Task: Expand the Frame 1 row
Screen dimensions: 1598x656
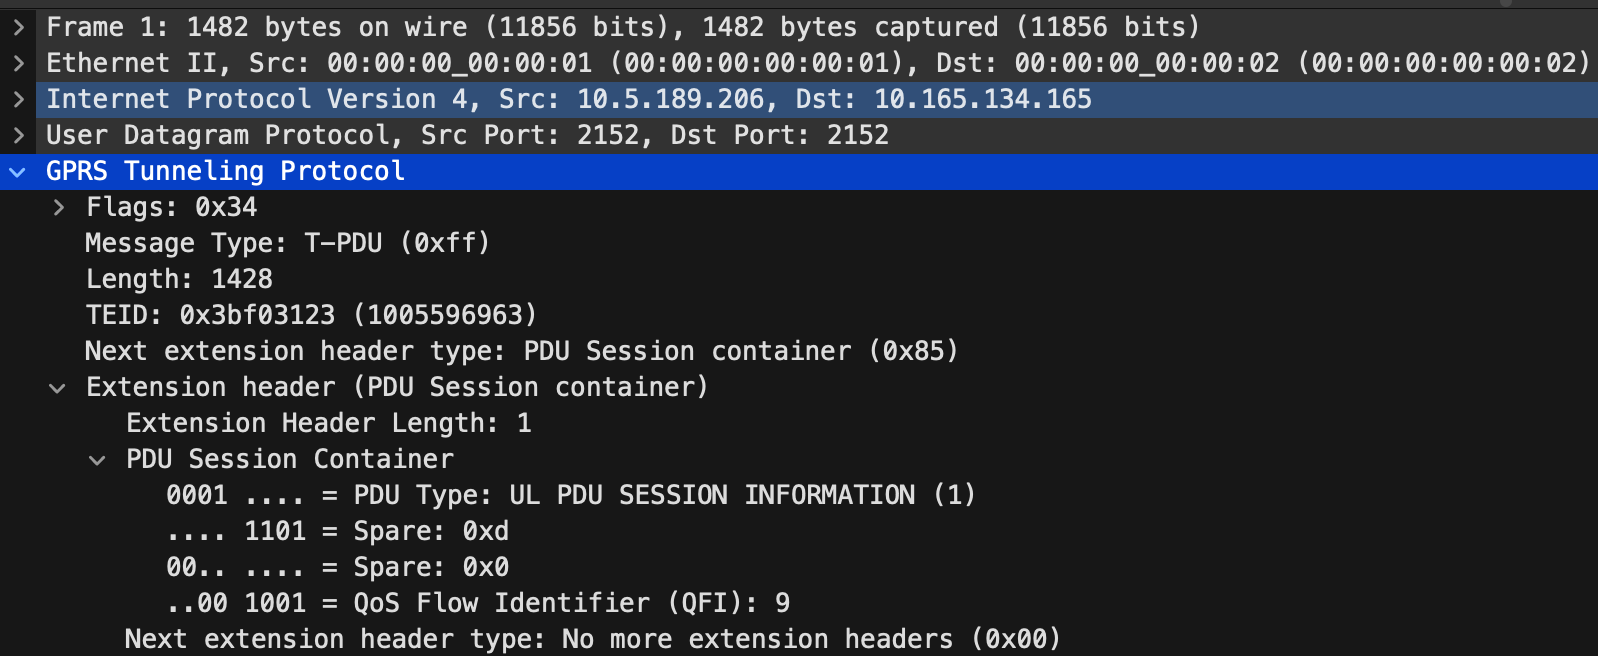Action: (18, 27)
